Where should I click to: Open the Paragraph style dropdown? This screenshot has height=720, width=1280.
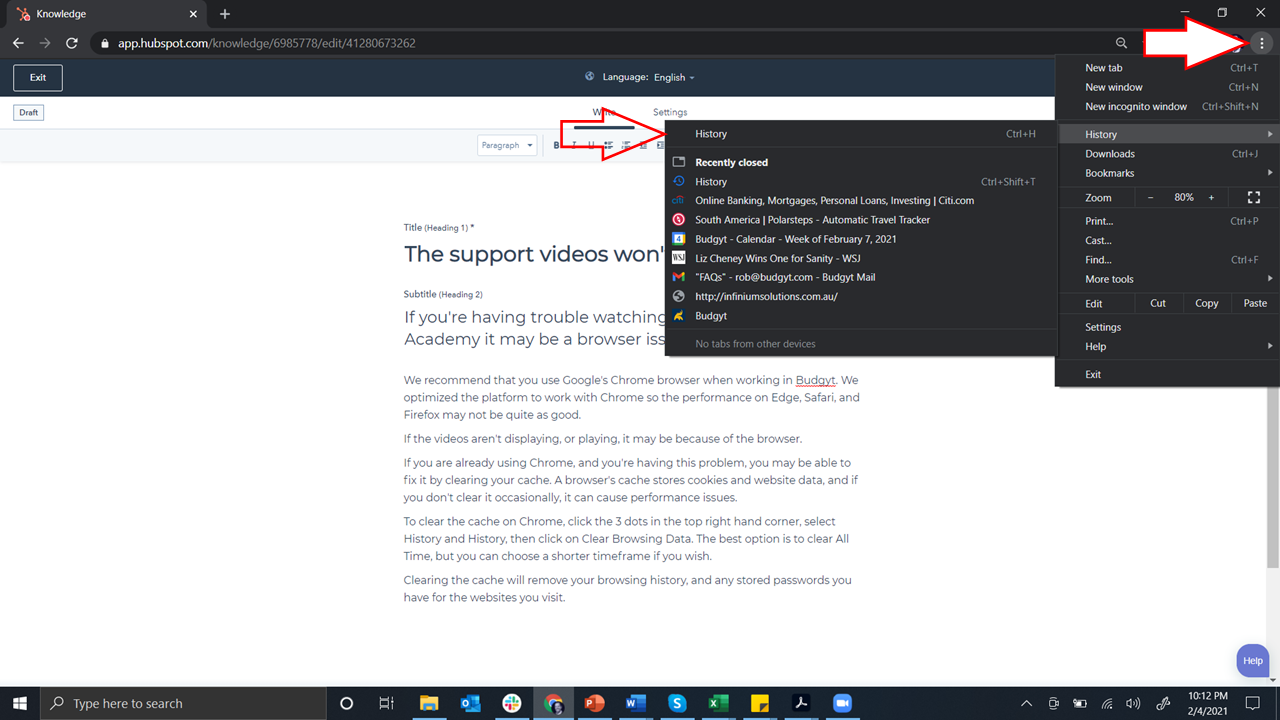point(508,145)
